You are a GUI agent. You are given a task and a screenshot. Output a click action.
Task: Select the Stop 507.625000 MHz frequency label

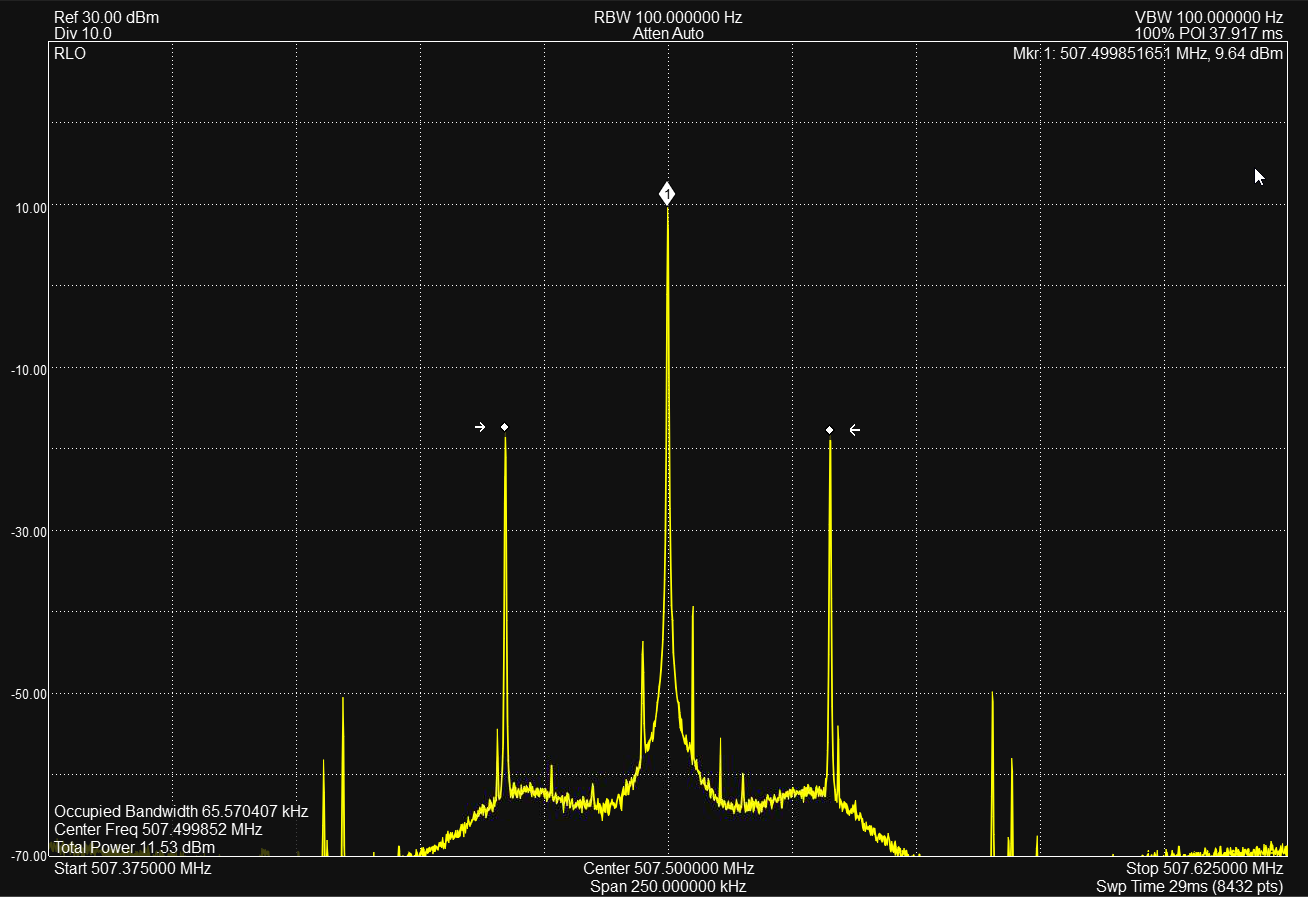point(1204,868)
